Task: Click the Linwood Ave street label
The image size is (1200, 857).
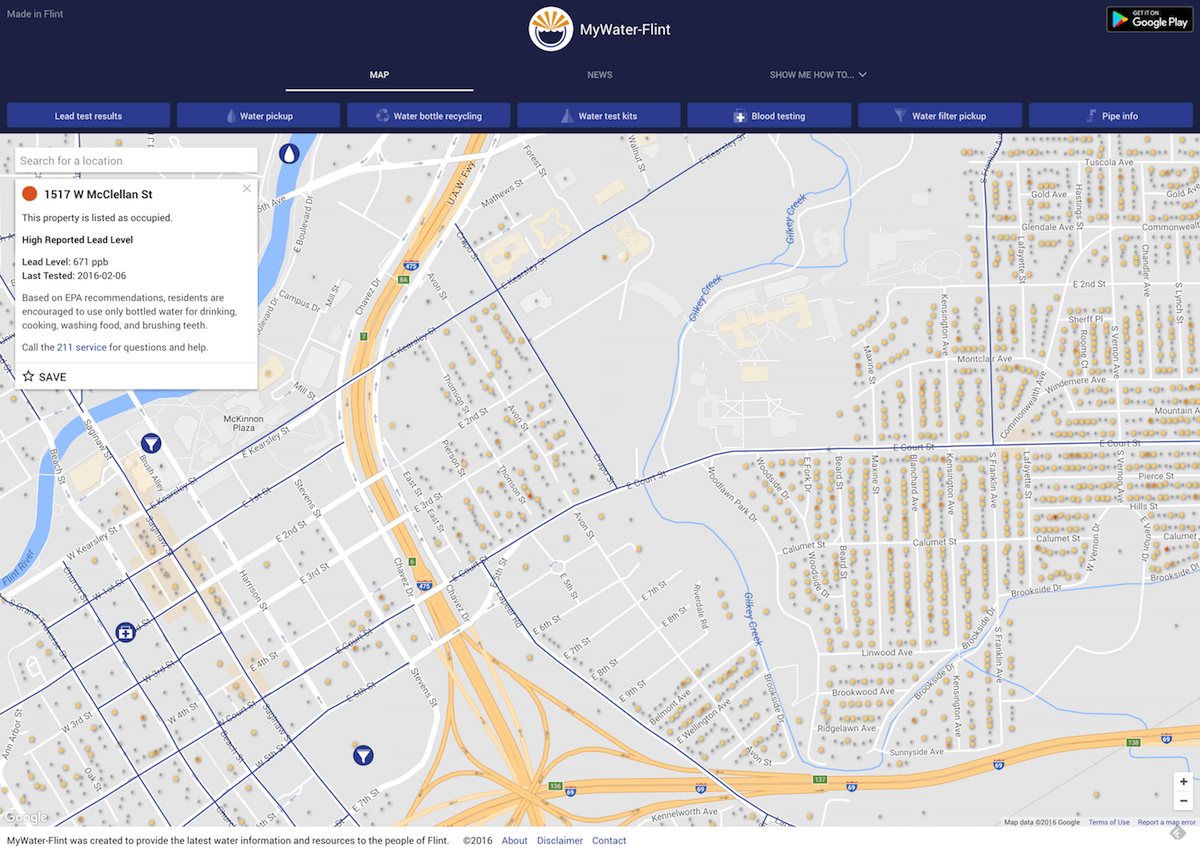Action: [887, 652]
